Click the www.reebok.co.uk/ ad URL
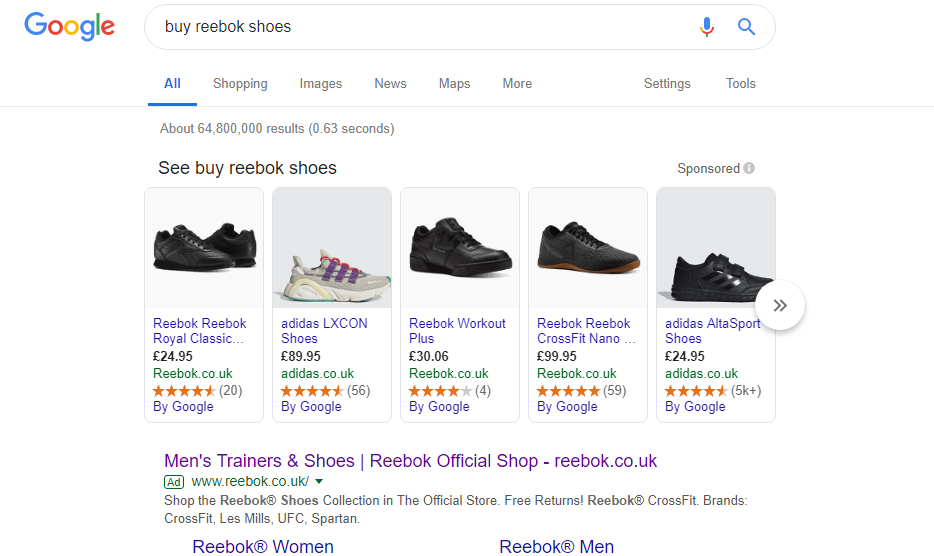The image size is (934, 556). (250, 482)
